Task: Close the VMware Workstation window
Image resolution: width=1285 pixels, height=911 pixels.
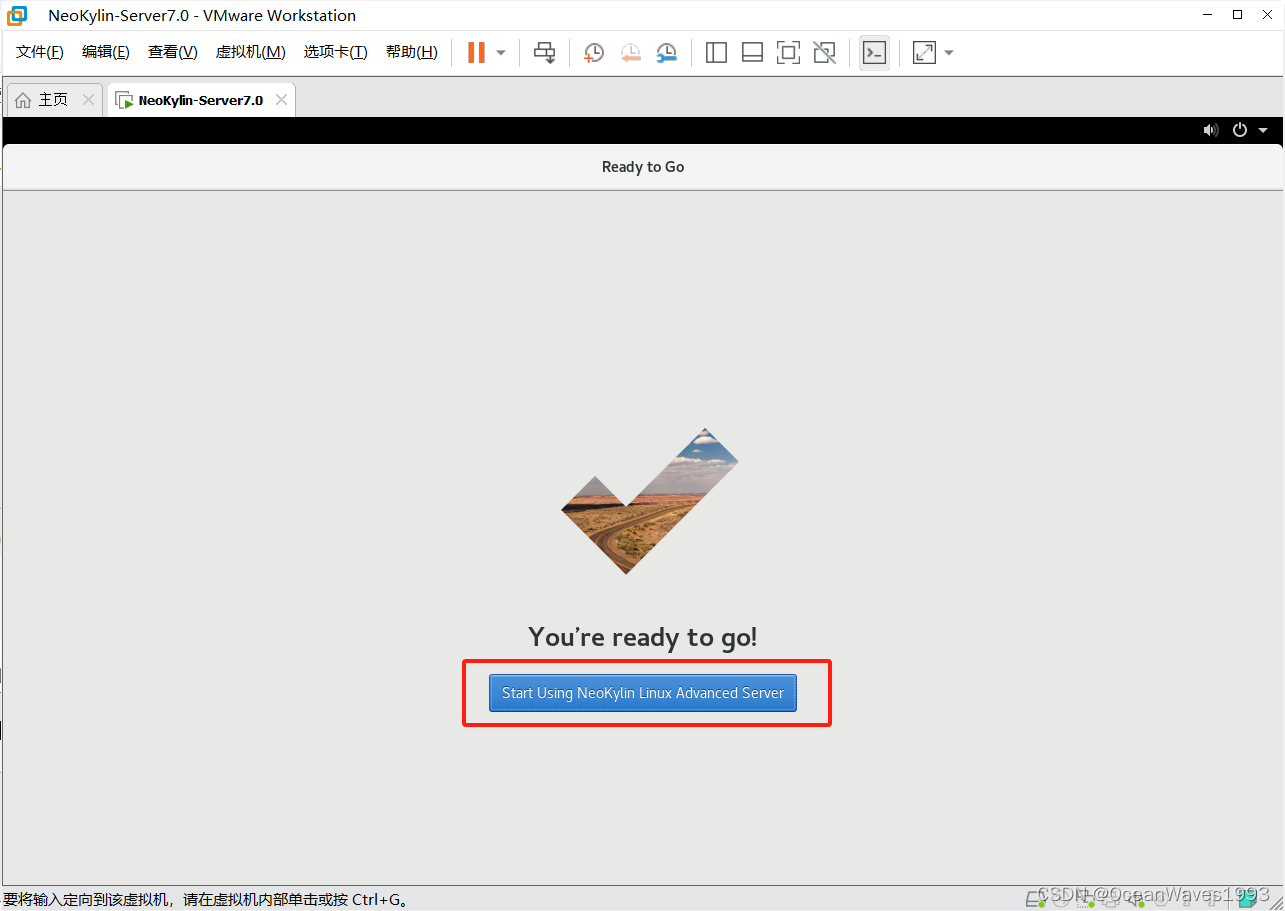Action: tap(1266, 15)
